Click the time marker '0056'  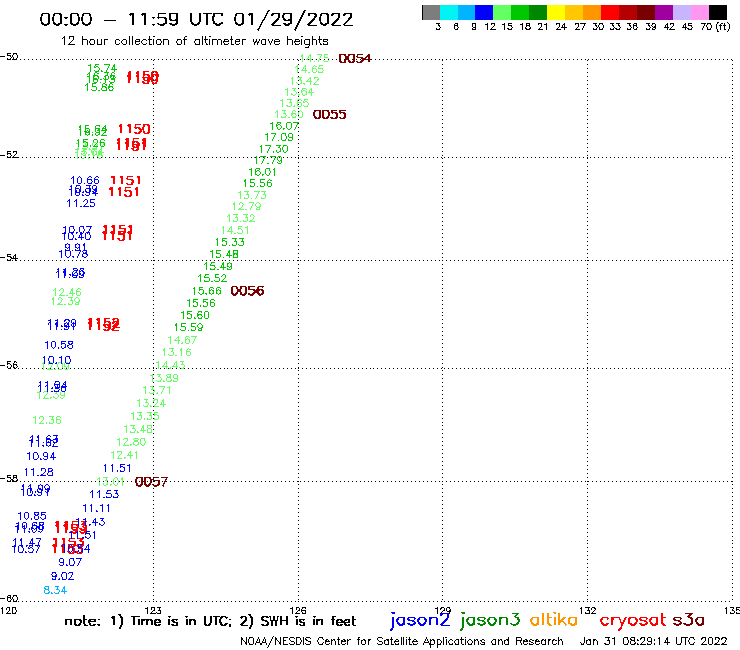pos(247,291)
